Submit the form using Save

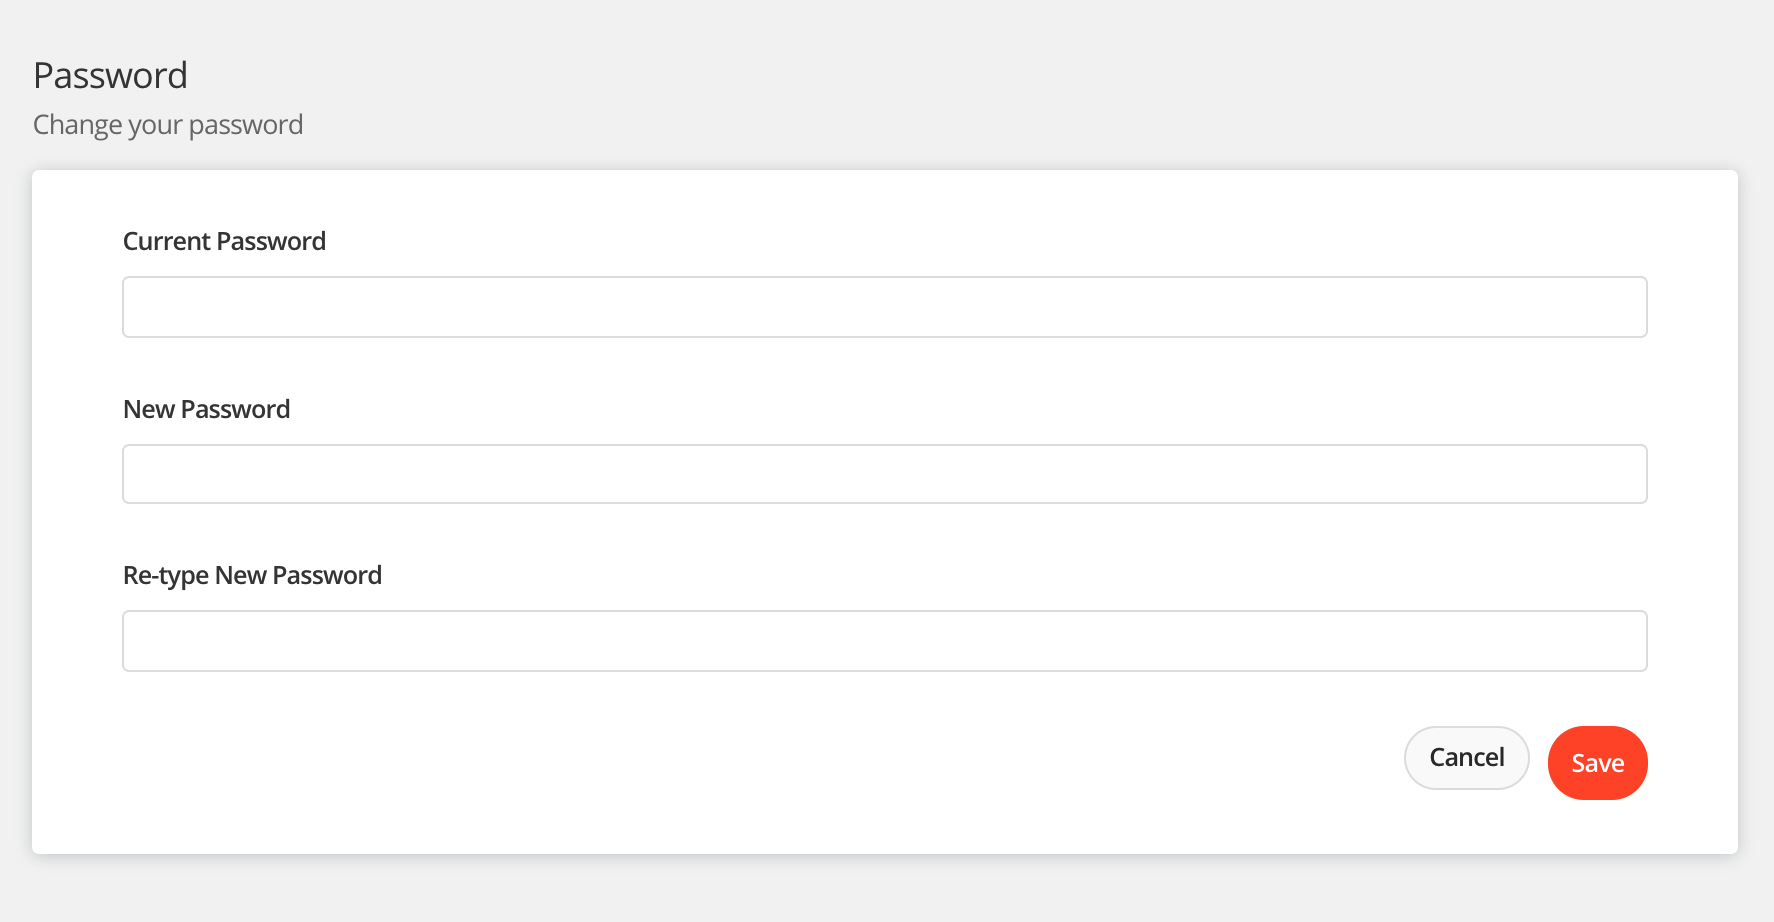click(1597, 763)
